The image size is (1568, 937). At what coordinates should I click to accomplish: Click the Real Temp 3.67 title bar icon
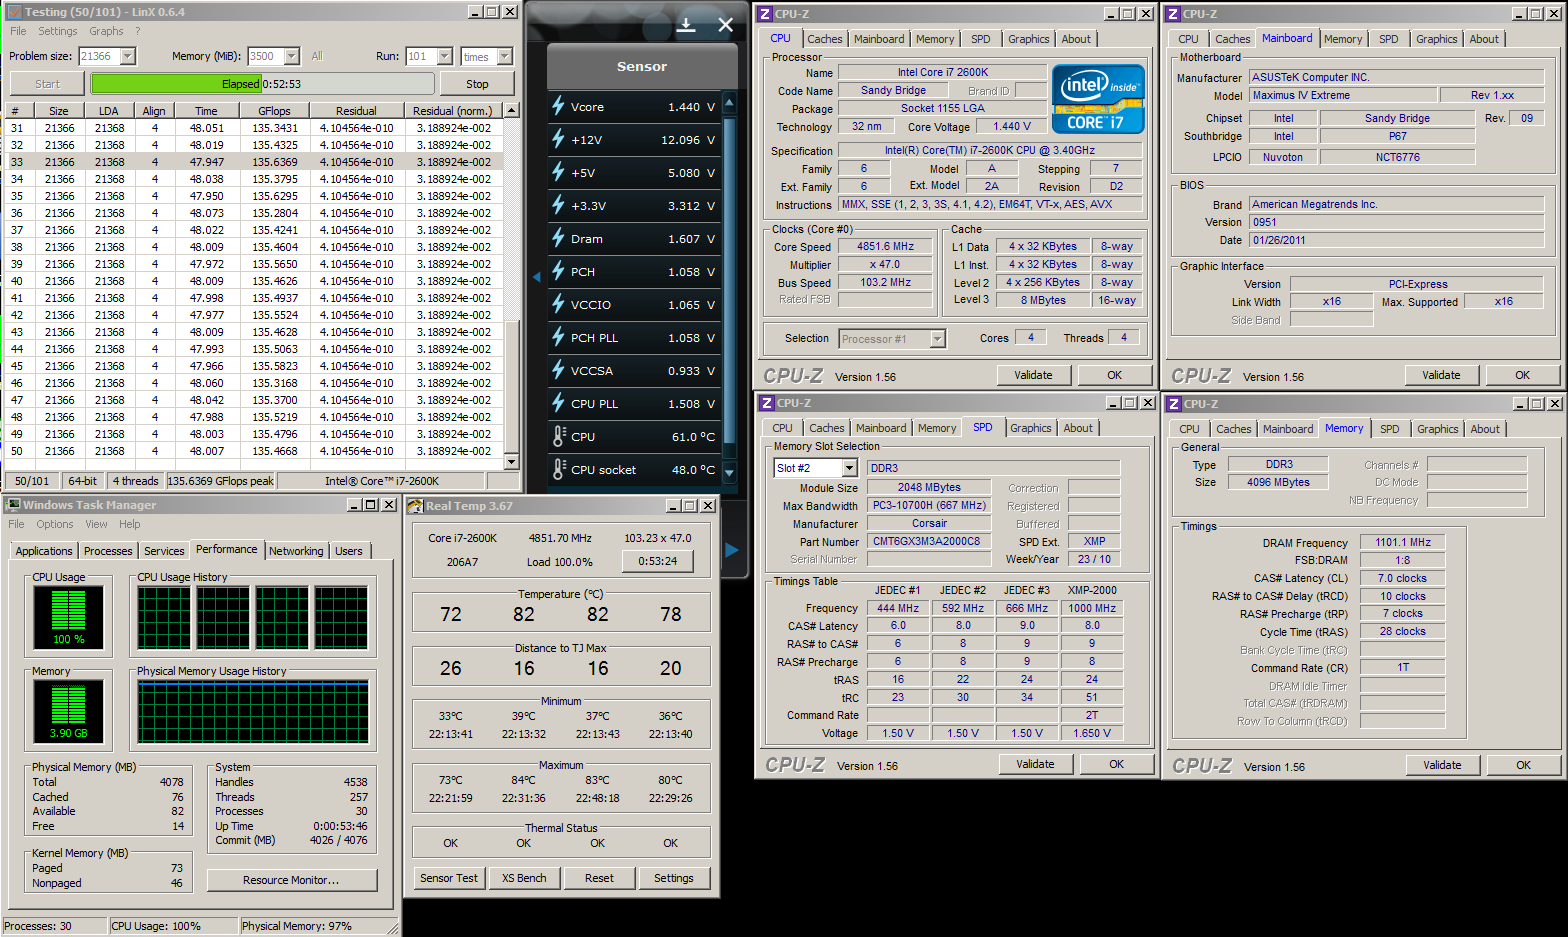point(416,505)
